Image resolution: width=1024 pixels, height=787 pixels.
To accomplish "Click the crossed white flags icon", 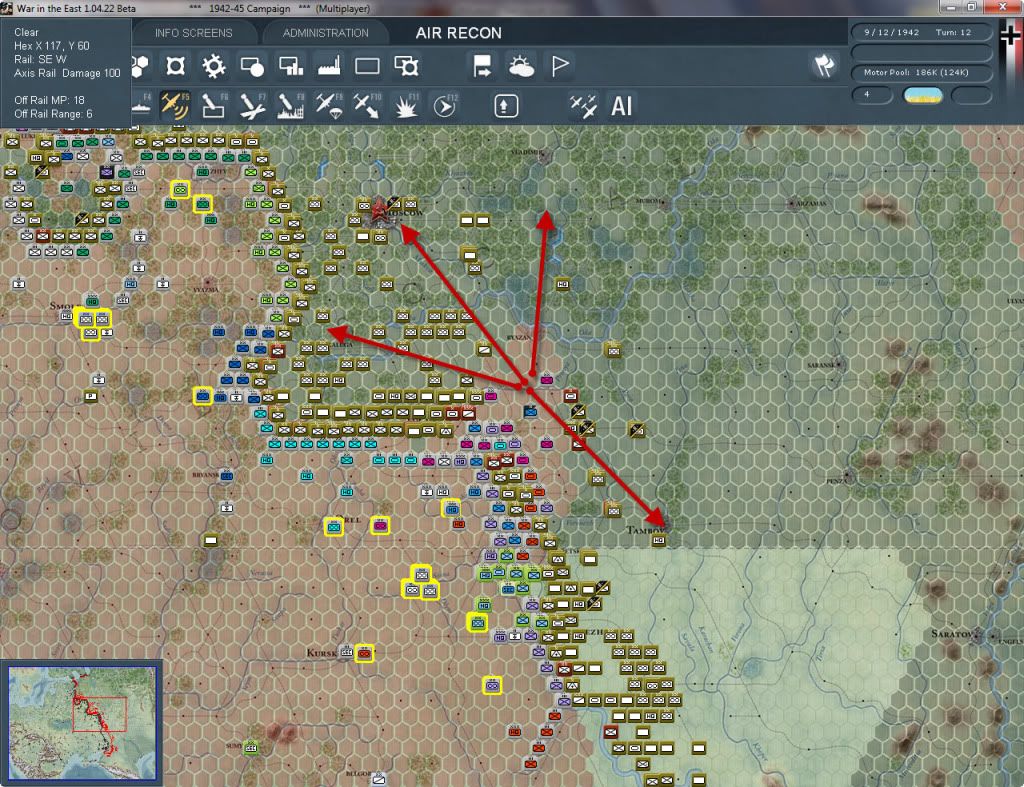I will [x=824, y=65].
